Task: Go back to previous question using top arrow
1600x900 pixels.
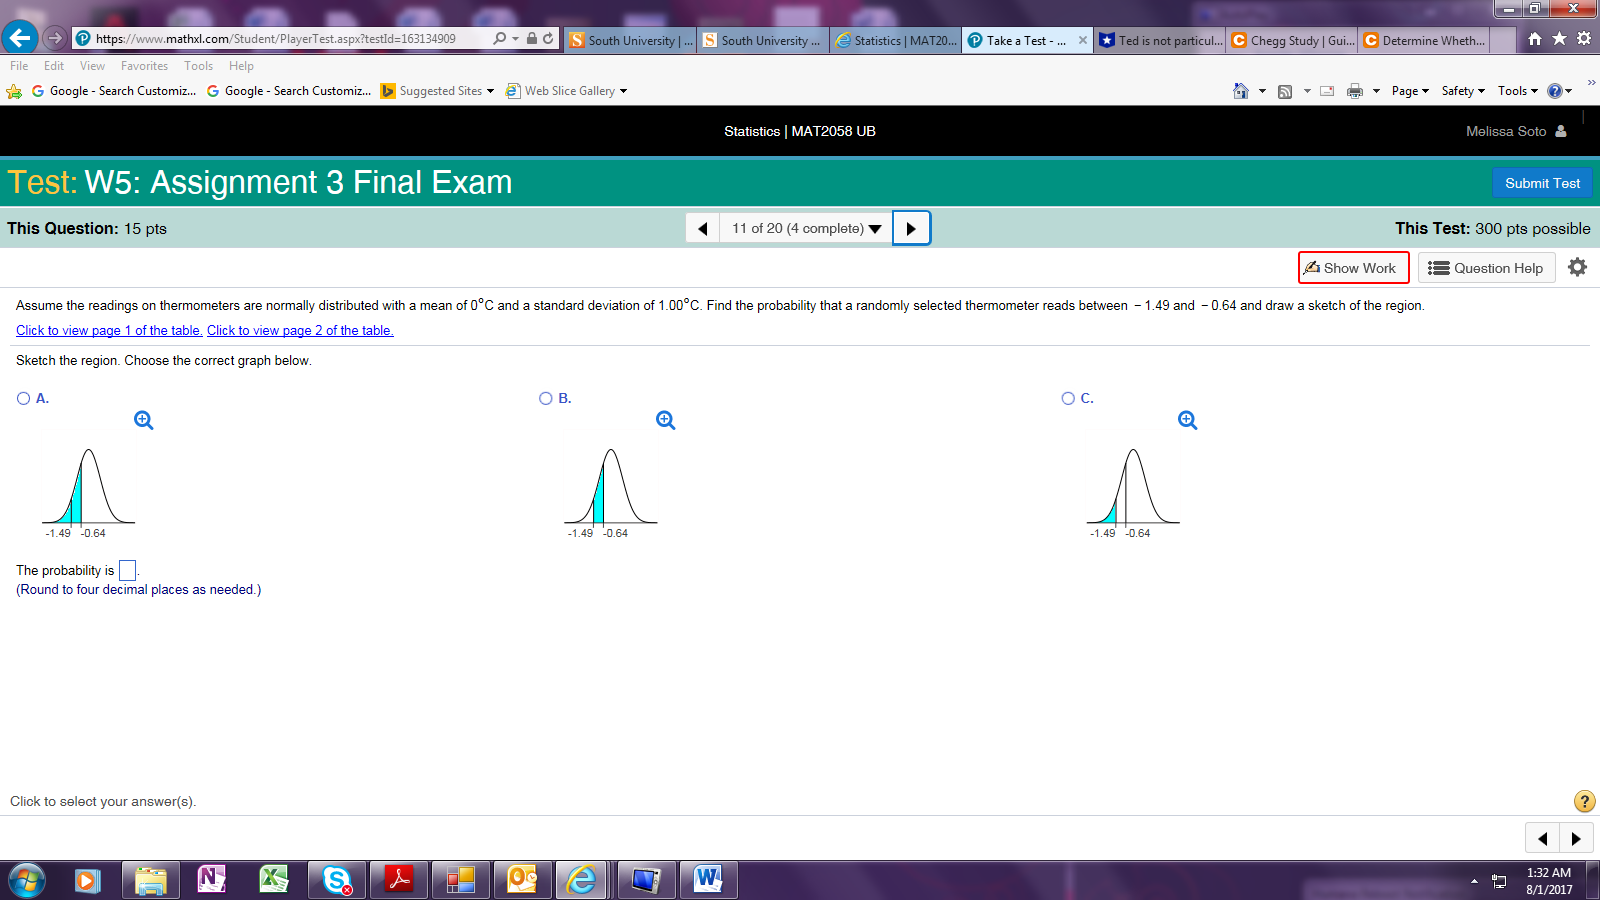Action: point(703,228)
